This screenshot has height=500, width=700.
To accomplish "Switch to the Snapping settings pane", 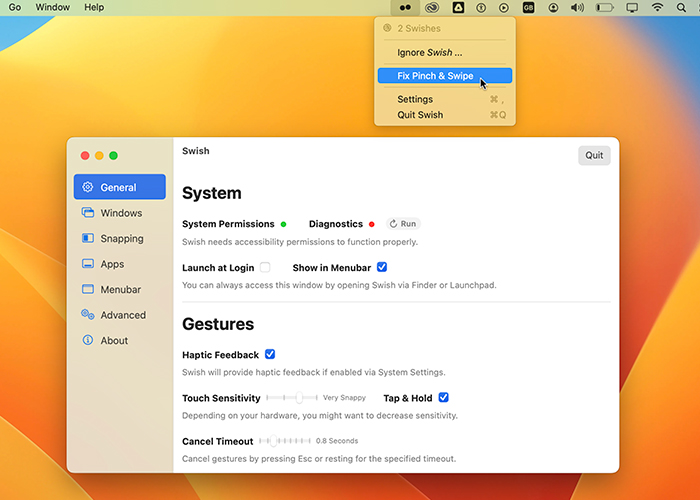I will (x=120, y=238).
